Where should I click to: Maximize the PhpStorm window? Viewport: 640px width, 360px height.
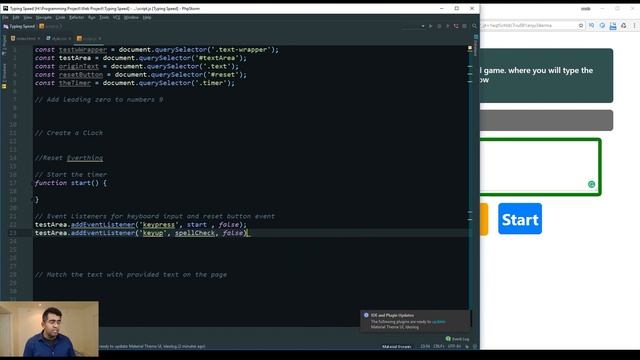(457, 9)
